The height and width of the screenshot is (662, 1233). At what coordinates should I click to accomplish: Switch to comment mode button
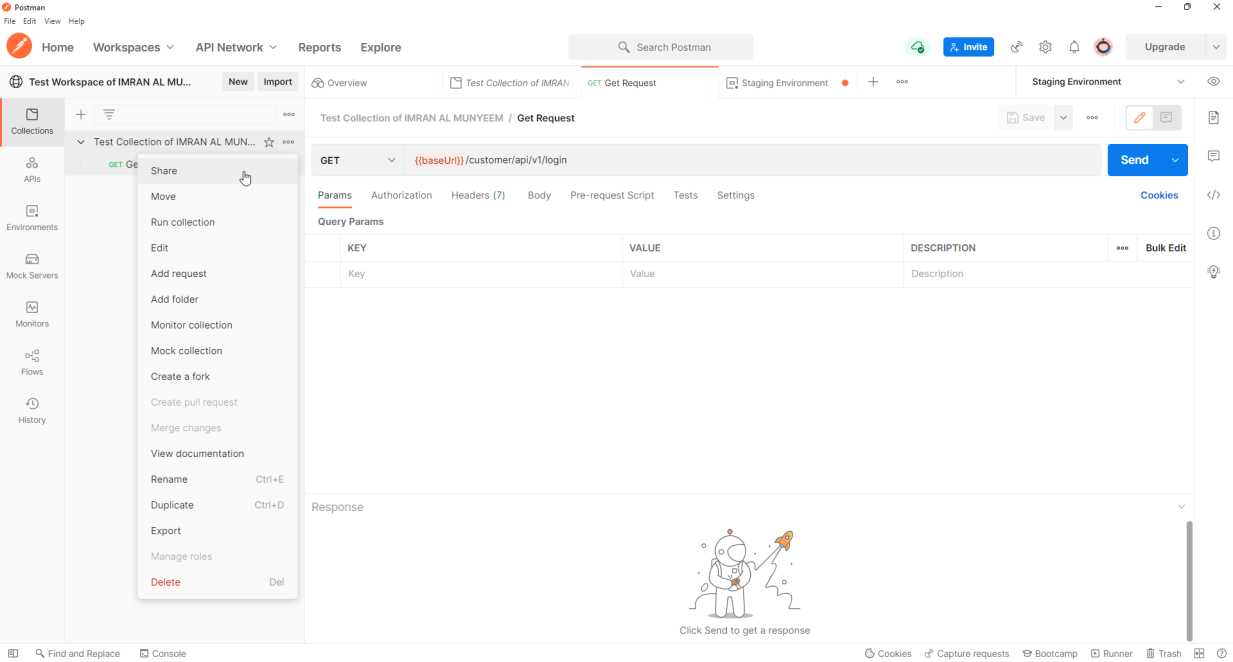[x=1167, y=118]
